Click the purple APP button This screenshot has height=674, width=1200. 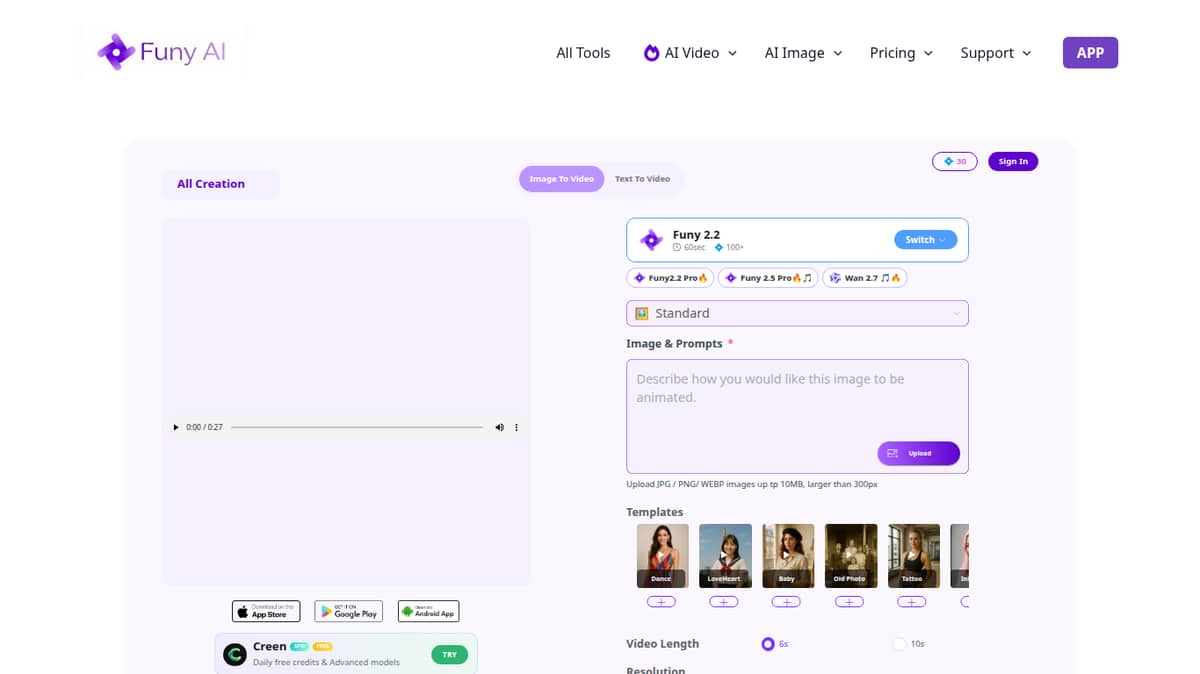click(x=1090, y=53)
